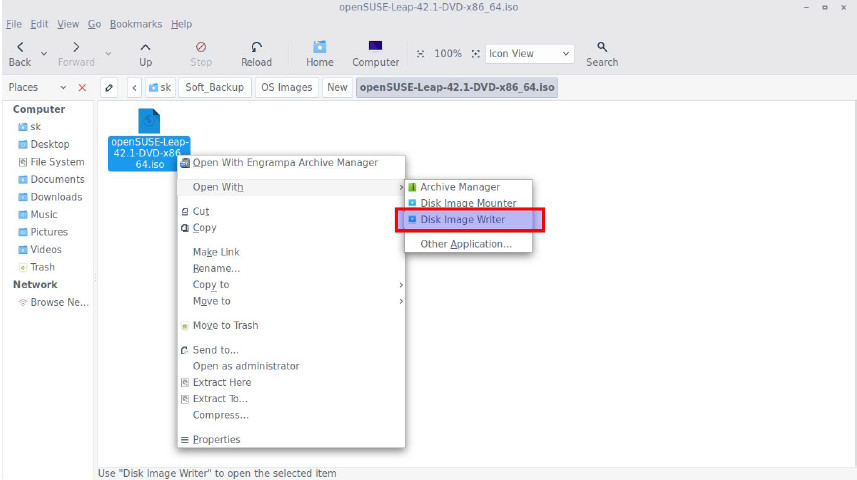This screenshot has width=857, height=480.
Task: Reload the current folder
Action: [x=256, y=54]
